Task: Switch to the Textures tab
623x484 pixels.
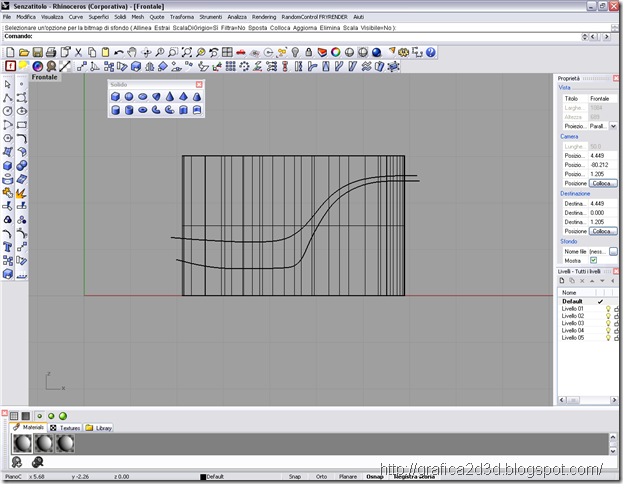Action: coord(65,428)
